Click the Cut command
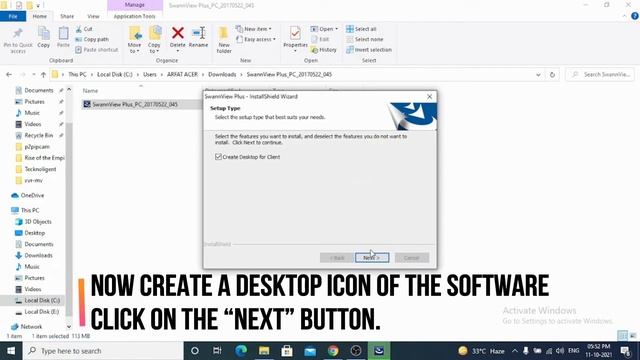 tap(84, 29)
